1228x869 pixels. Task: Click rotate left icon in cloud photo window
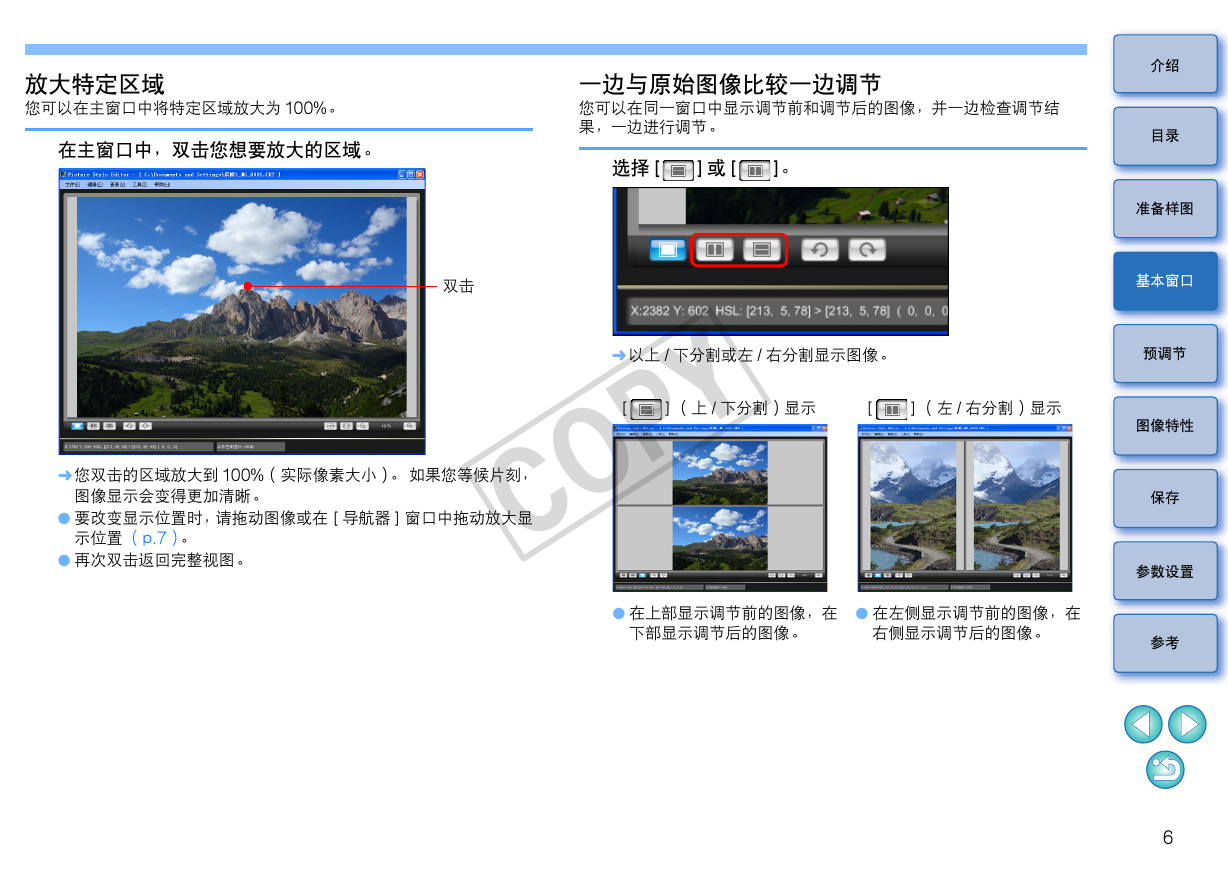(x=129, y=426)
